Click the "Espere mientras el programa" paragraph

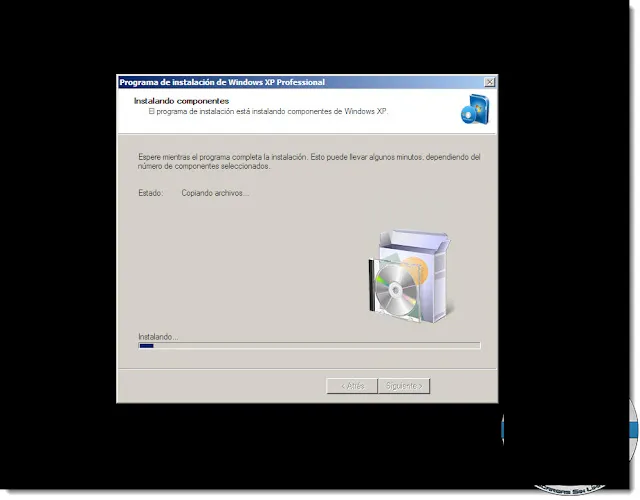pos(309,162)
